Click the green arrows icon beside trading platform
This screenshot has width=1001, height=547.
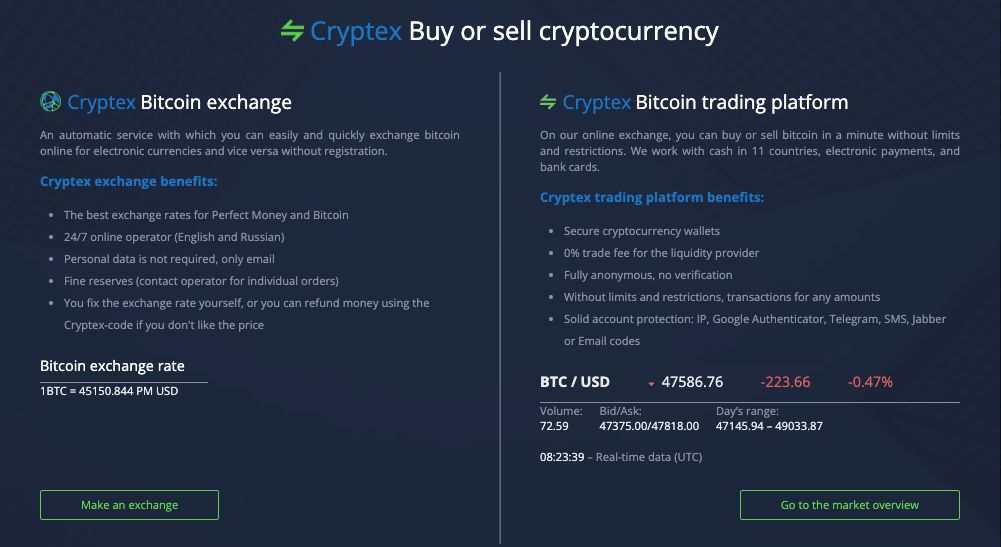(548, 101)
